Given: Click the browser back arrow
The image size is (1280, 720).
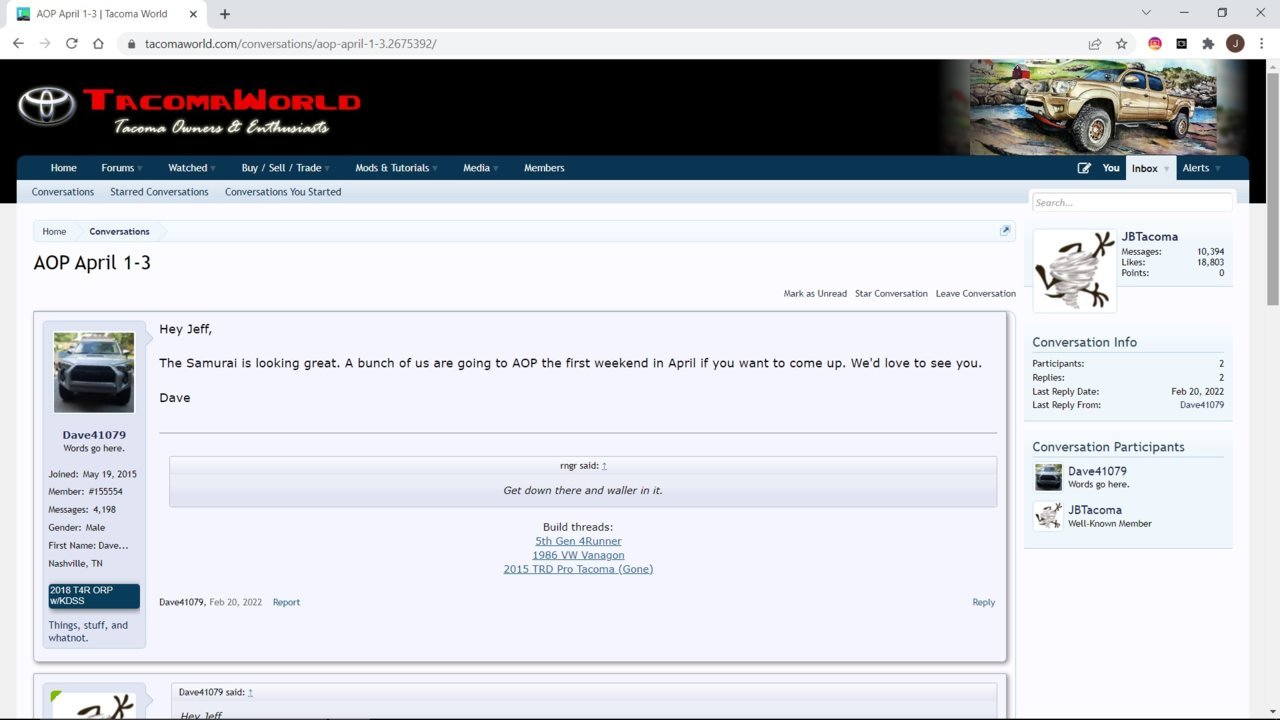Looking at the screenshot, I should [x=18, y=44].
